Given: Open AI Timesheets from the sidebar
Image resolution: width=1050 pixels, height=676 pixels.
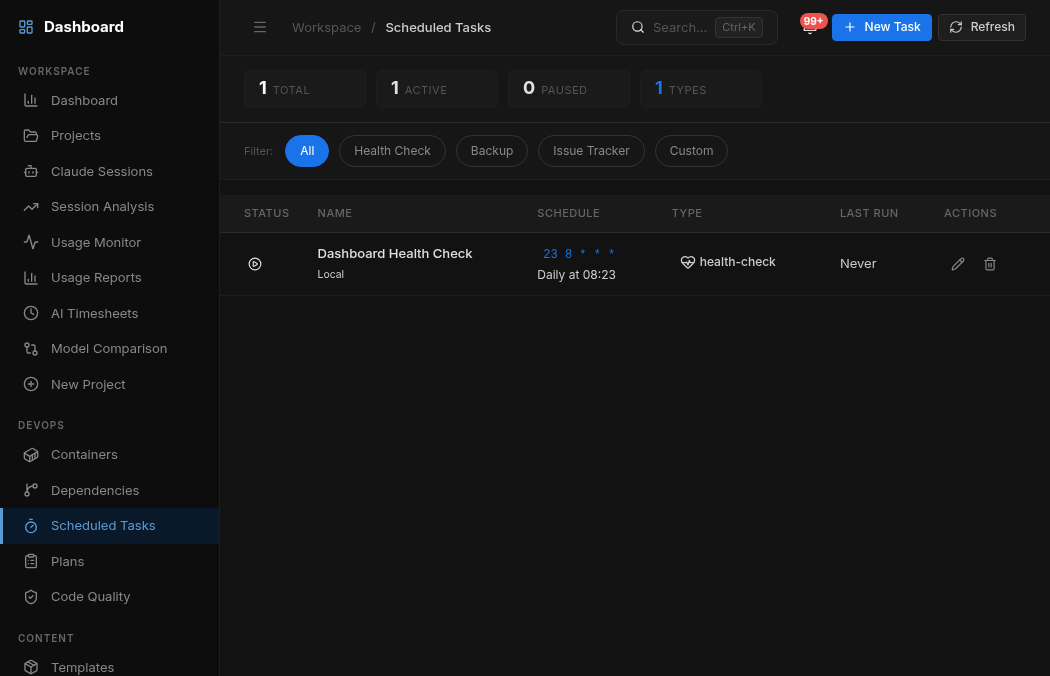Looking at the screenshot, I should click(92, 313).
